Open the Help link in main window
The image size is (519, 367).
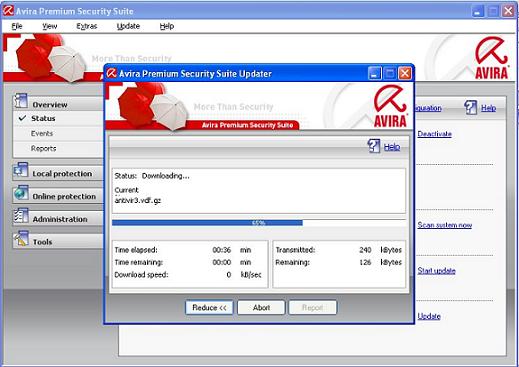[488, 108]
